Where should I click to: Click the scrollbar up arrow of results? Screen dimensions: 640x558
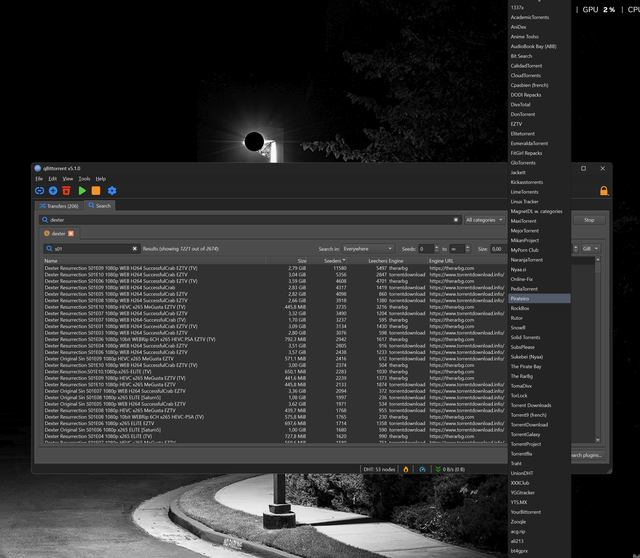[598, 259]
